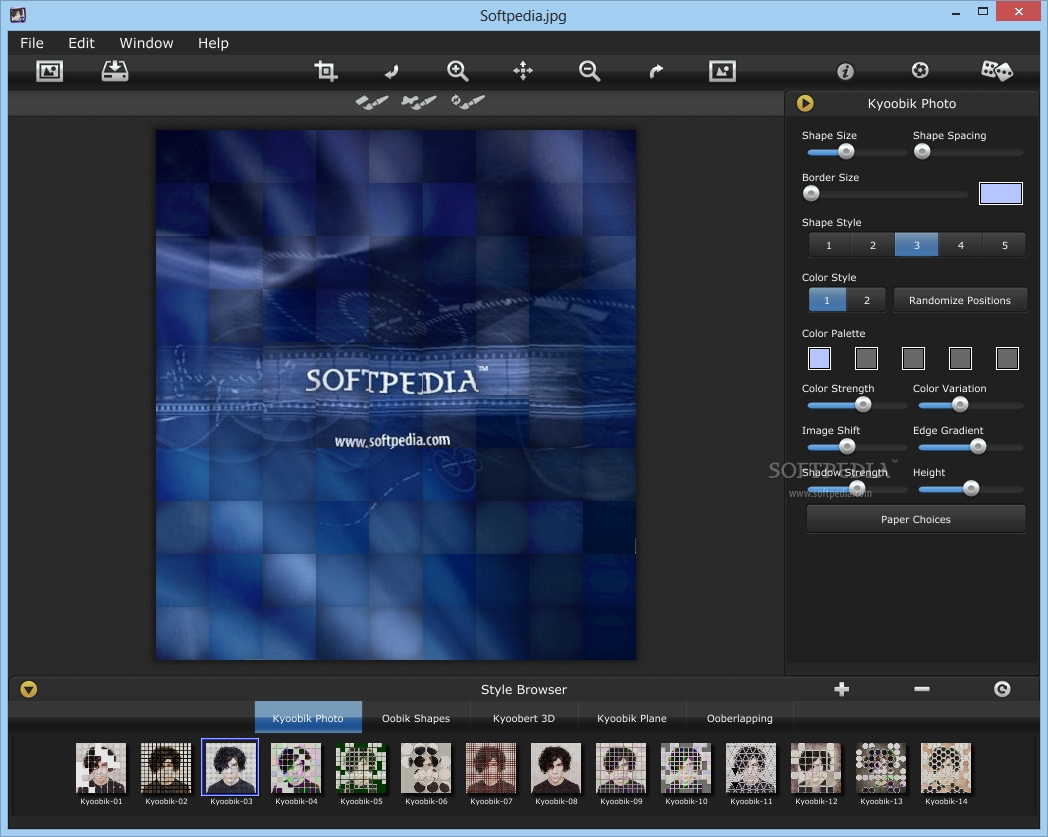Select the second brush tool icon
Screen dimensions: 1048x837
pos(419,102)
